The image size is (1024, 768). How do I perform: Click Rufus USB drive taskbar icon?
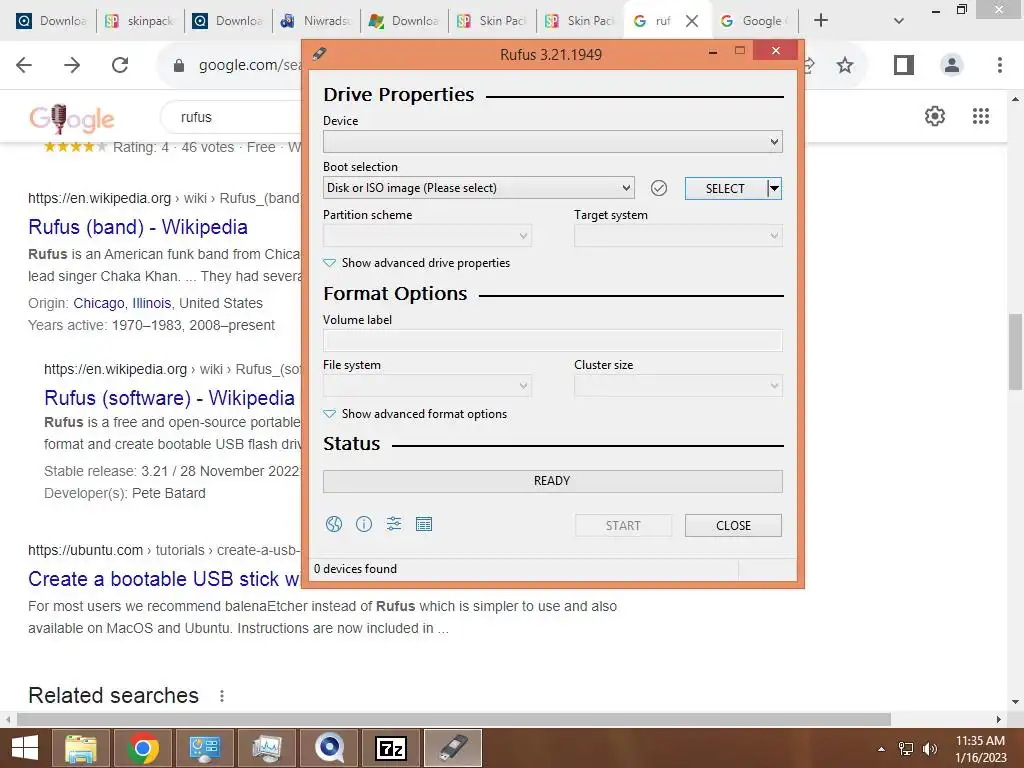453,748
